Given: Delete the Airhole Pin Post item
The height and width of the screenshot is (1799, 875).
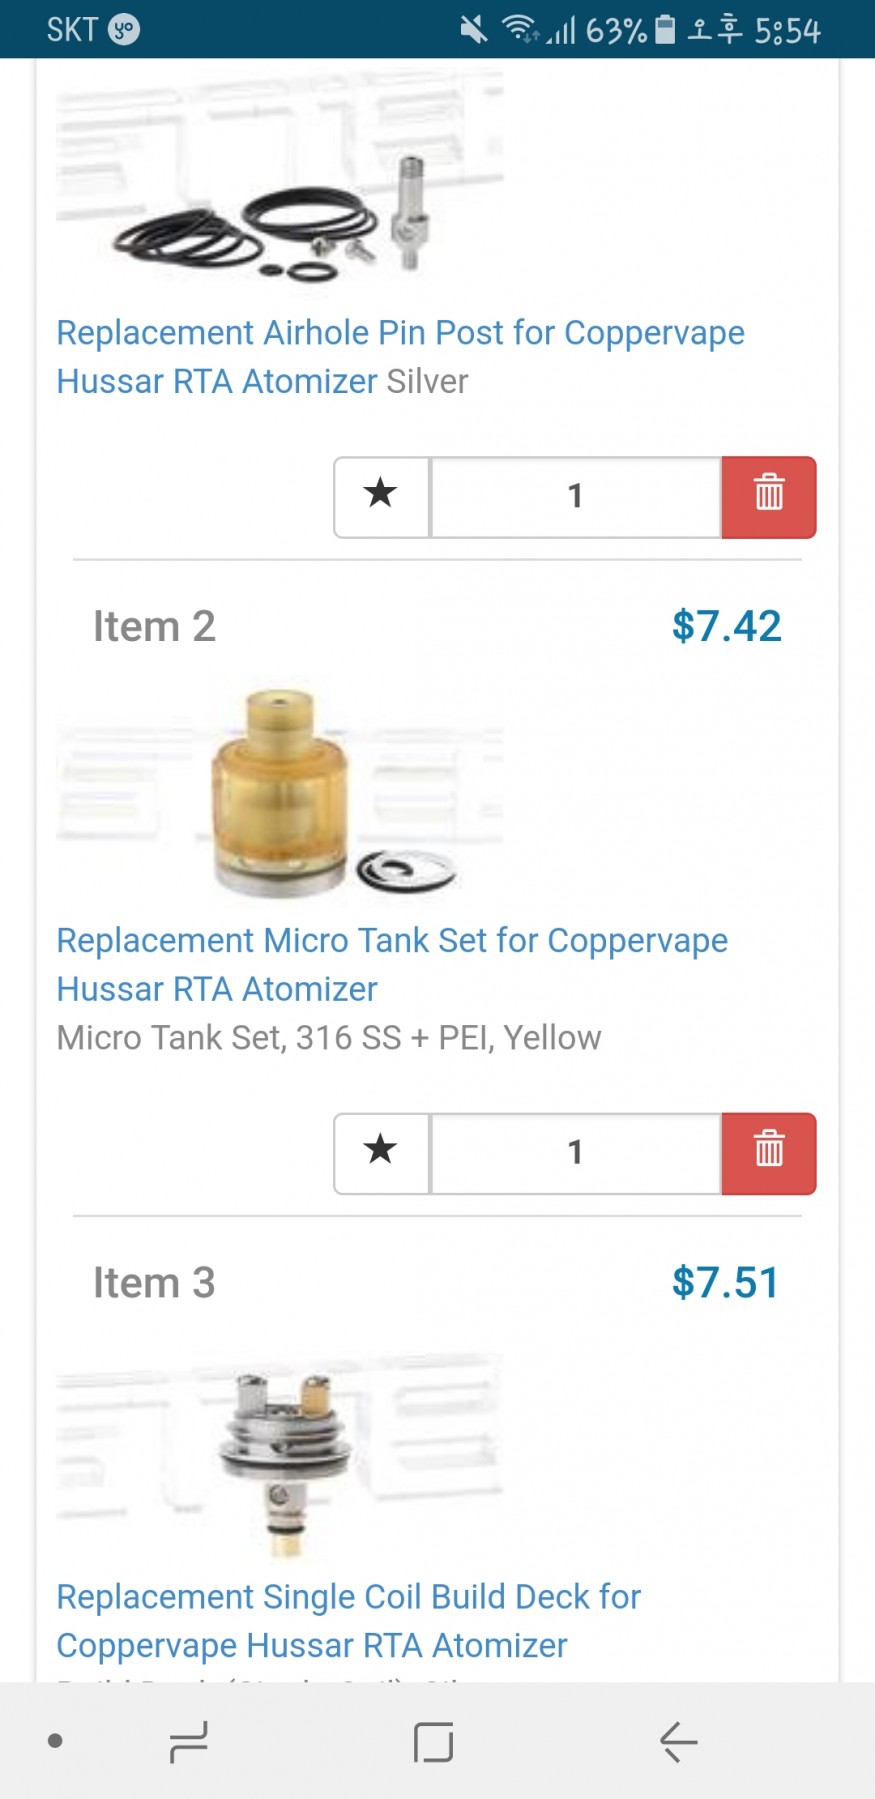Looking at the screenshot, I should point(768,497).
